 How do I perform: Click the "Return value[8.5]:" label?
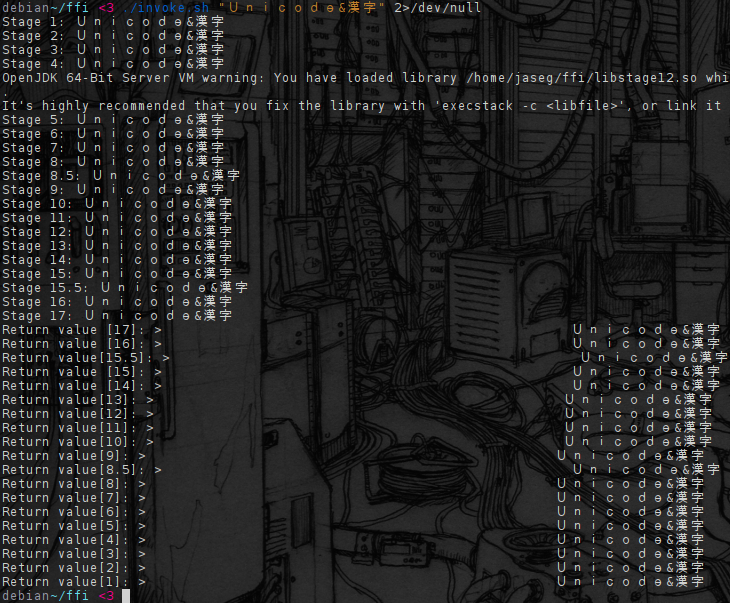[x=74, y=469]
